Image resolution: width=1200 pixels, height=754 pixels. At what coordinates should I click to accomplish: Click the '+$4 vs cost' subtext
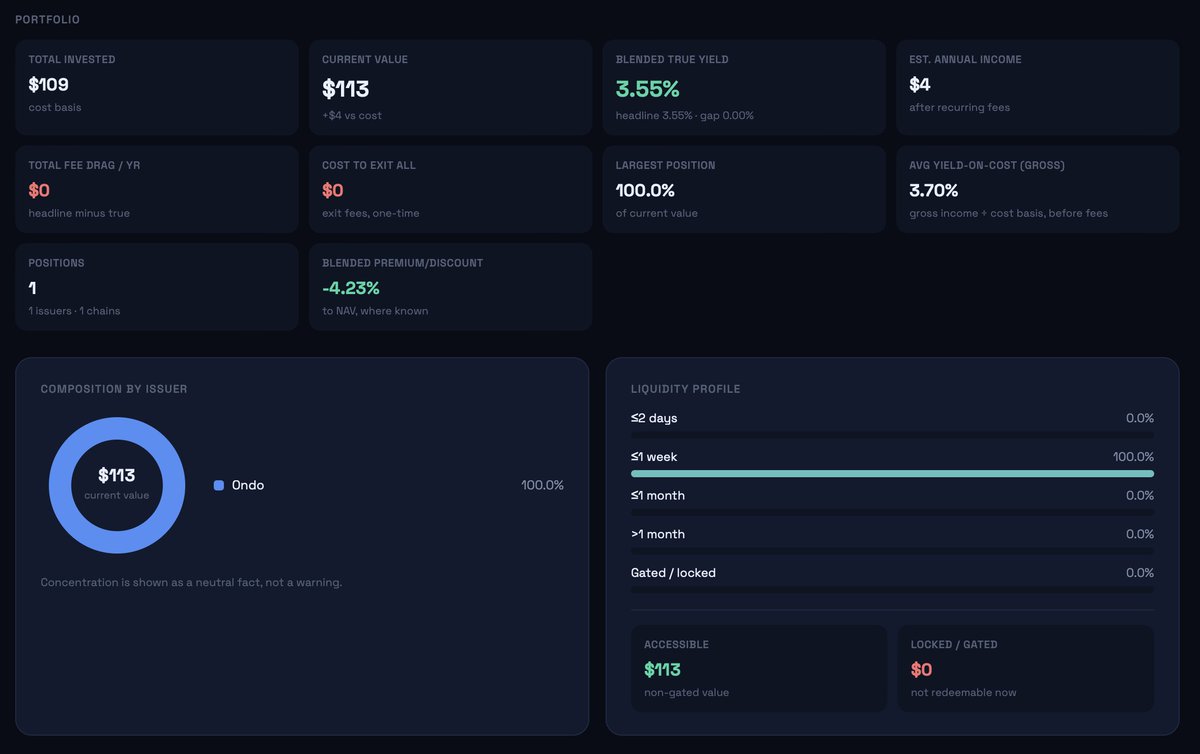click(x=352, y=115)
